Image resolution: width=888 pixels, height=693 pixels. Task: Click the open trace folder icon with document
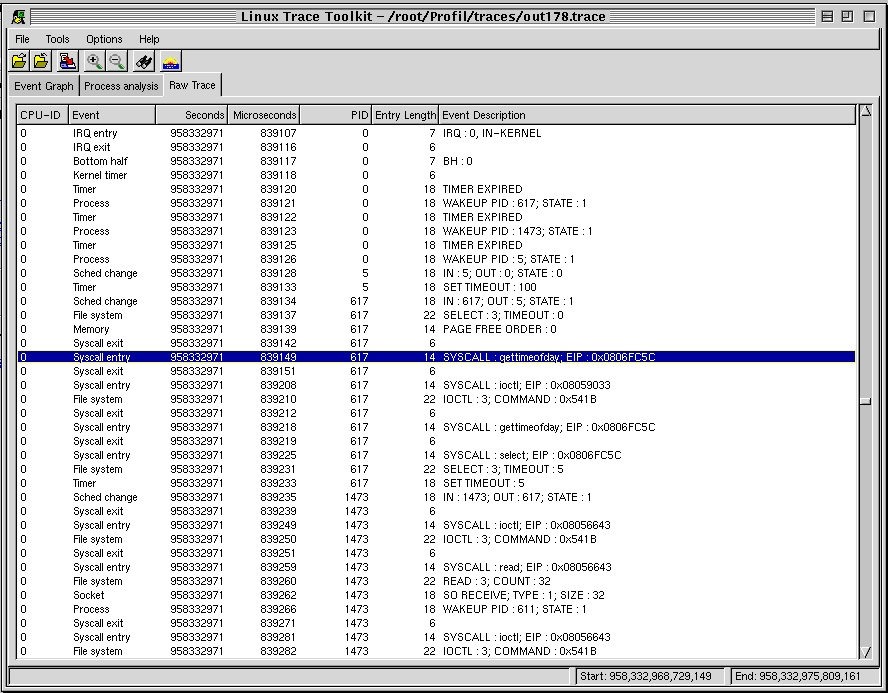click(19, 61)
